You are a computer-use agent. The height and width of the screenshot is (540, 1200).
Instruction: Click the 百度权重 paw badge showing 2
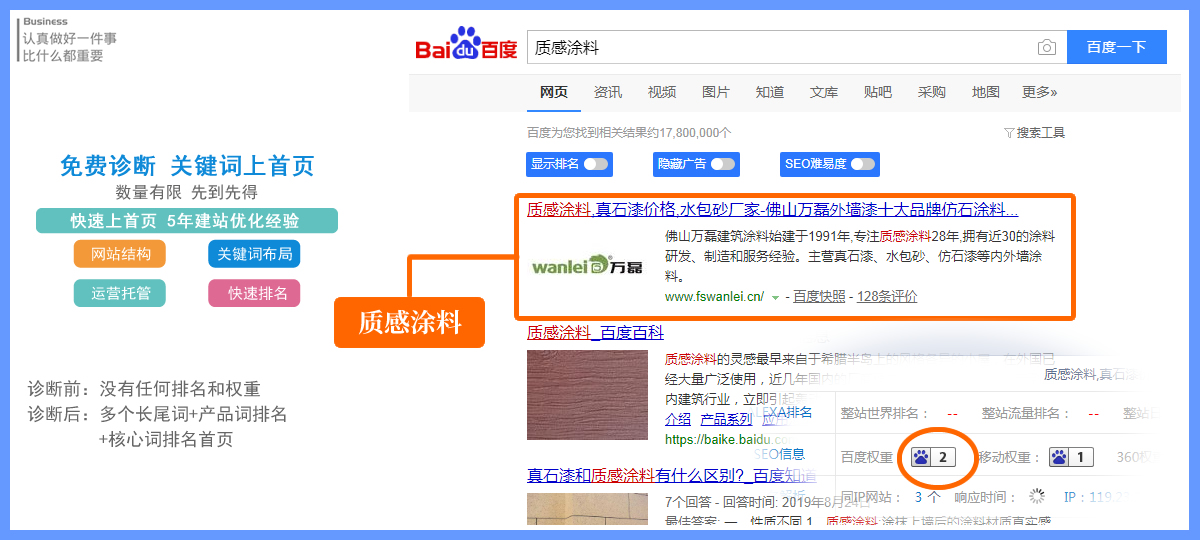[933, 457]
